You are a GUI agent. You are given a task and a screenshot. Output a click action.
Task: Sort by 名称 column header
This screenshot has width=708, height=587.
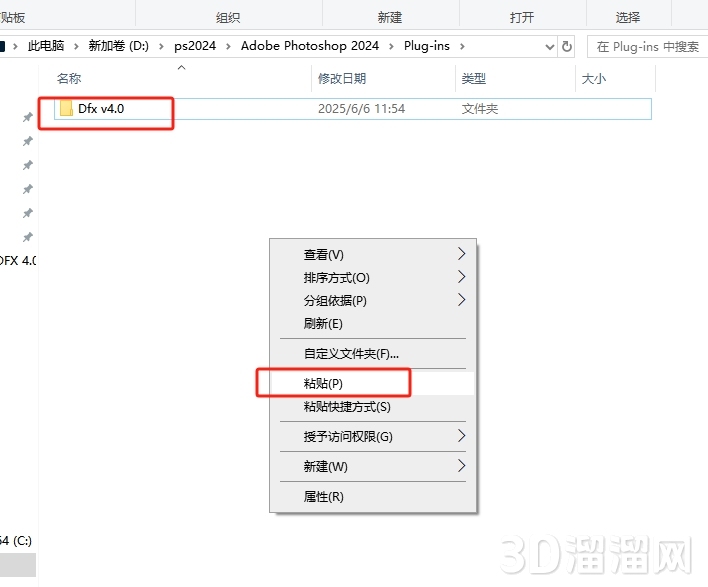(69, 79)
